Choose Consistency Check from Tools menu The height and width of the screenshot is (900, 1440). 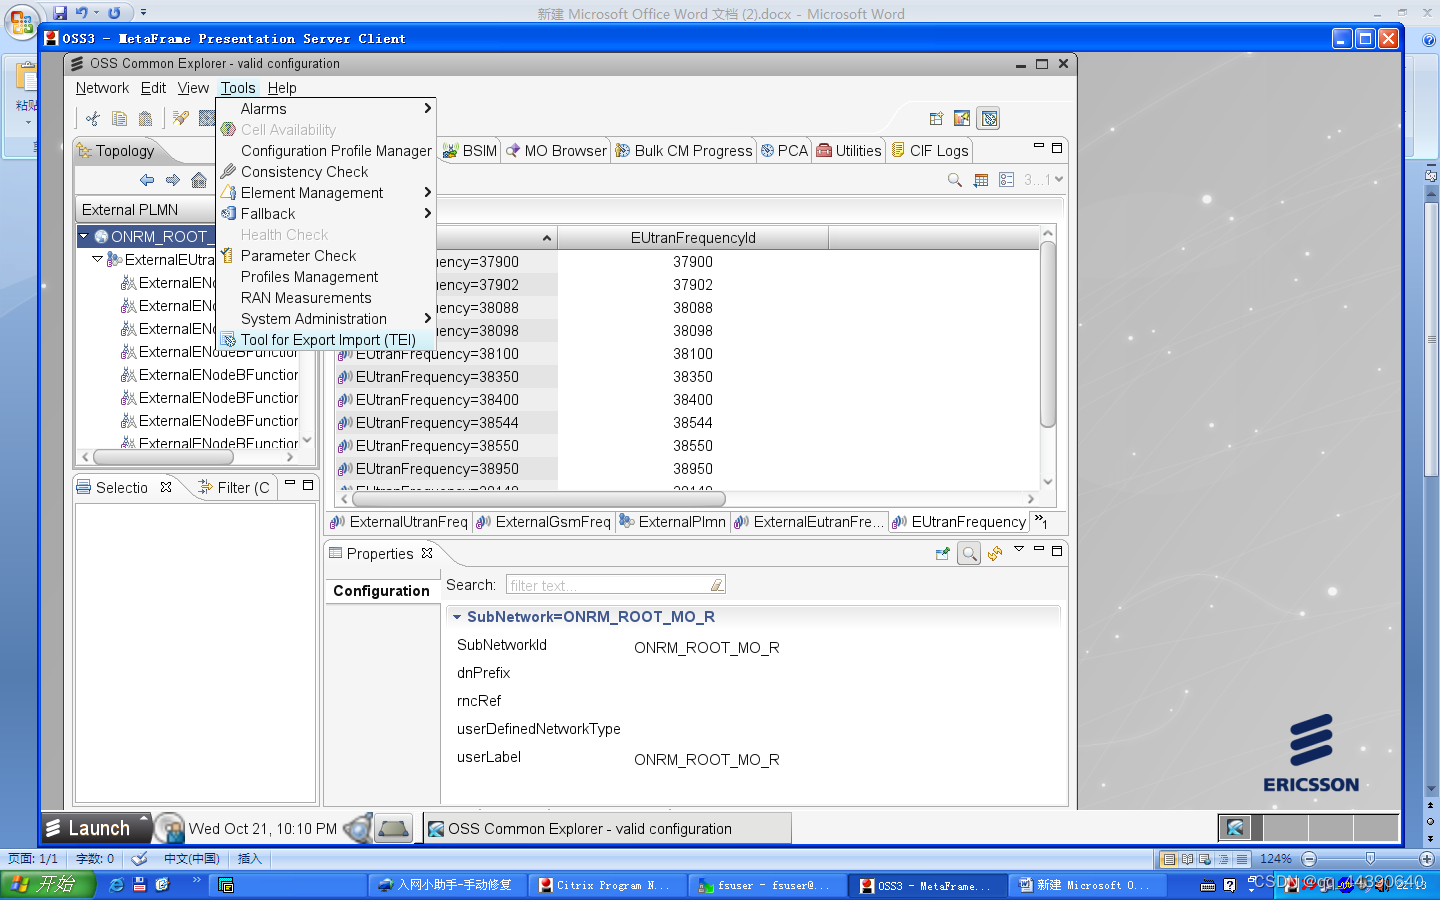326,171
